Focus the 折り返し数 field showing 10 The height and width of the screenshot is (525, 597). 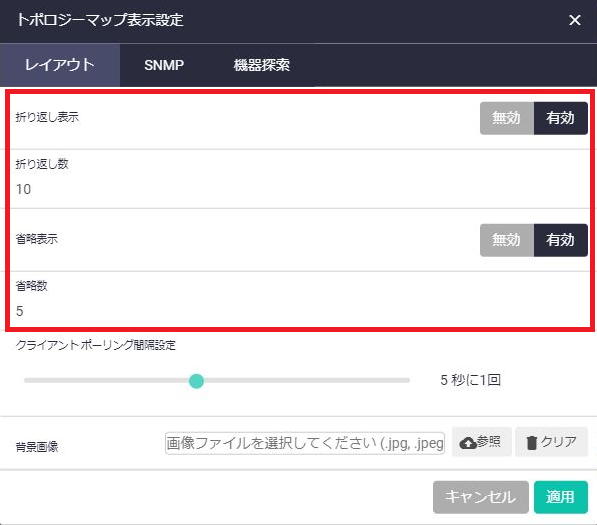pos(300,189)
